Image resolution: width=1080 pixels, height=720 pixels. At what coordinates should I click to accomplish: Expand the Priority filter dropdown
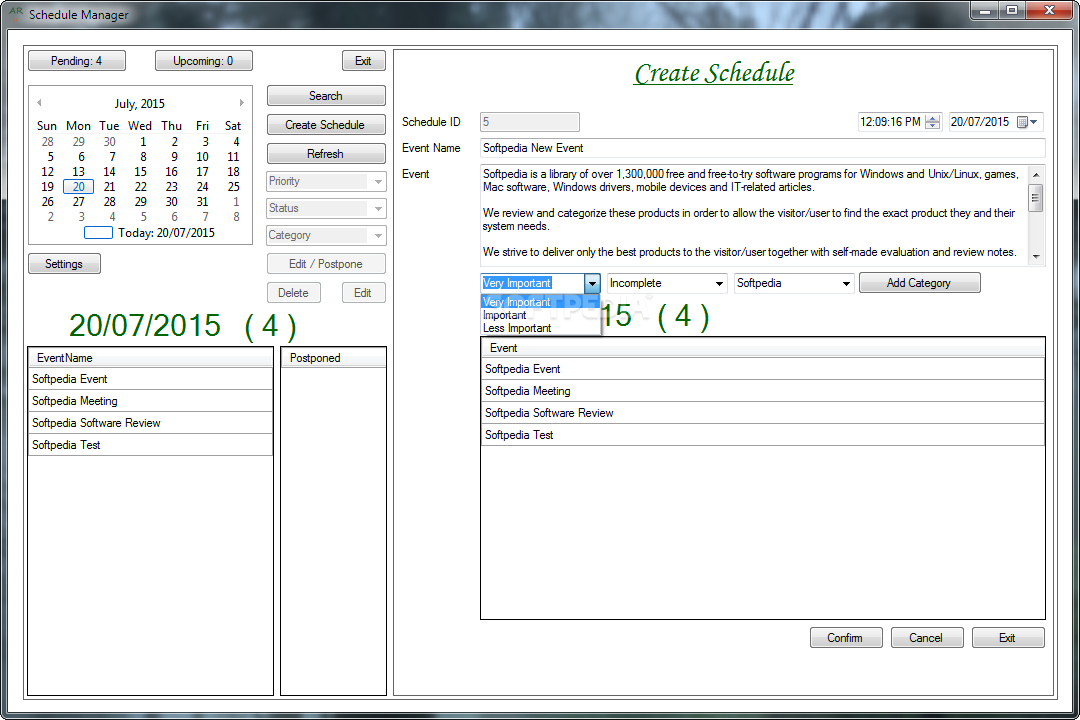click(x=378, y=181)
